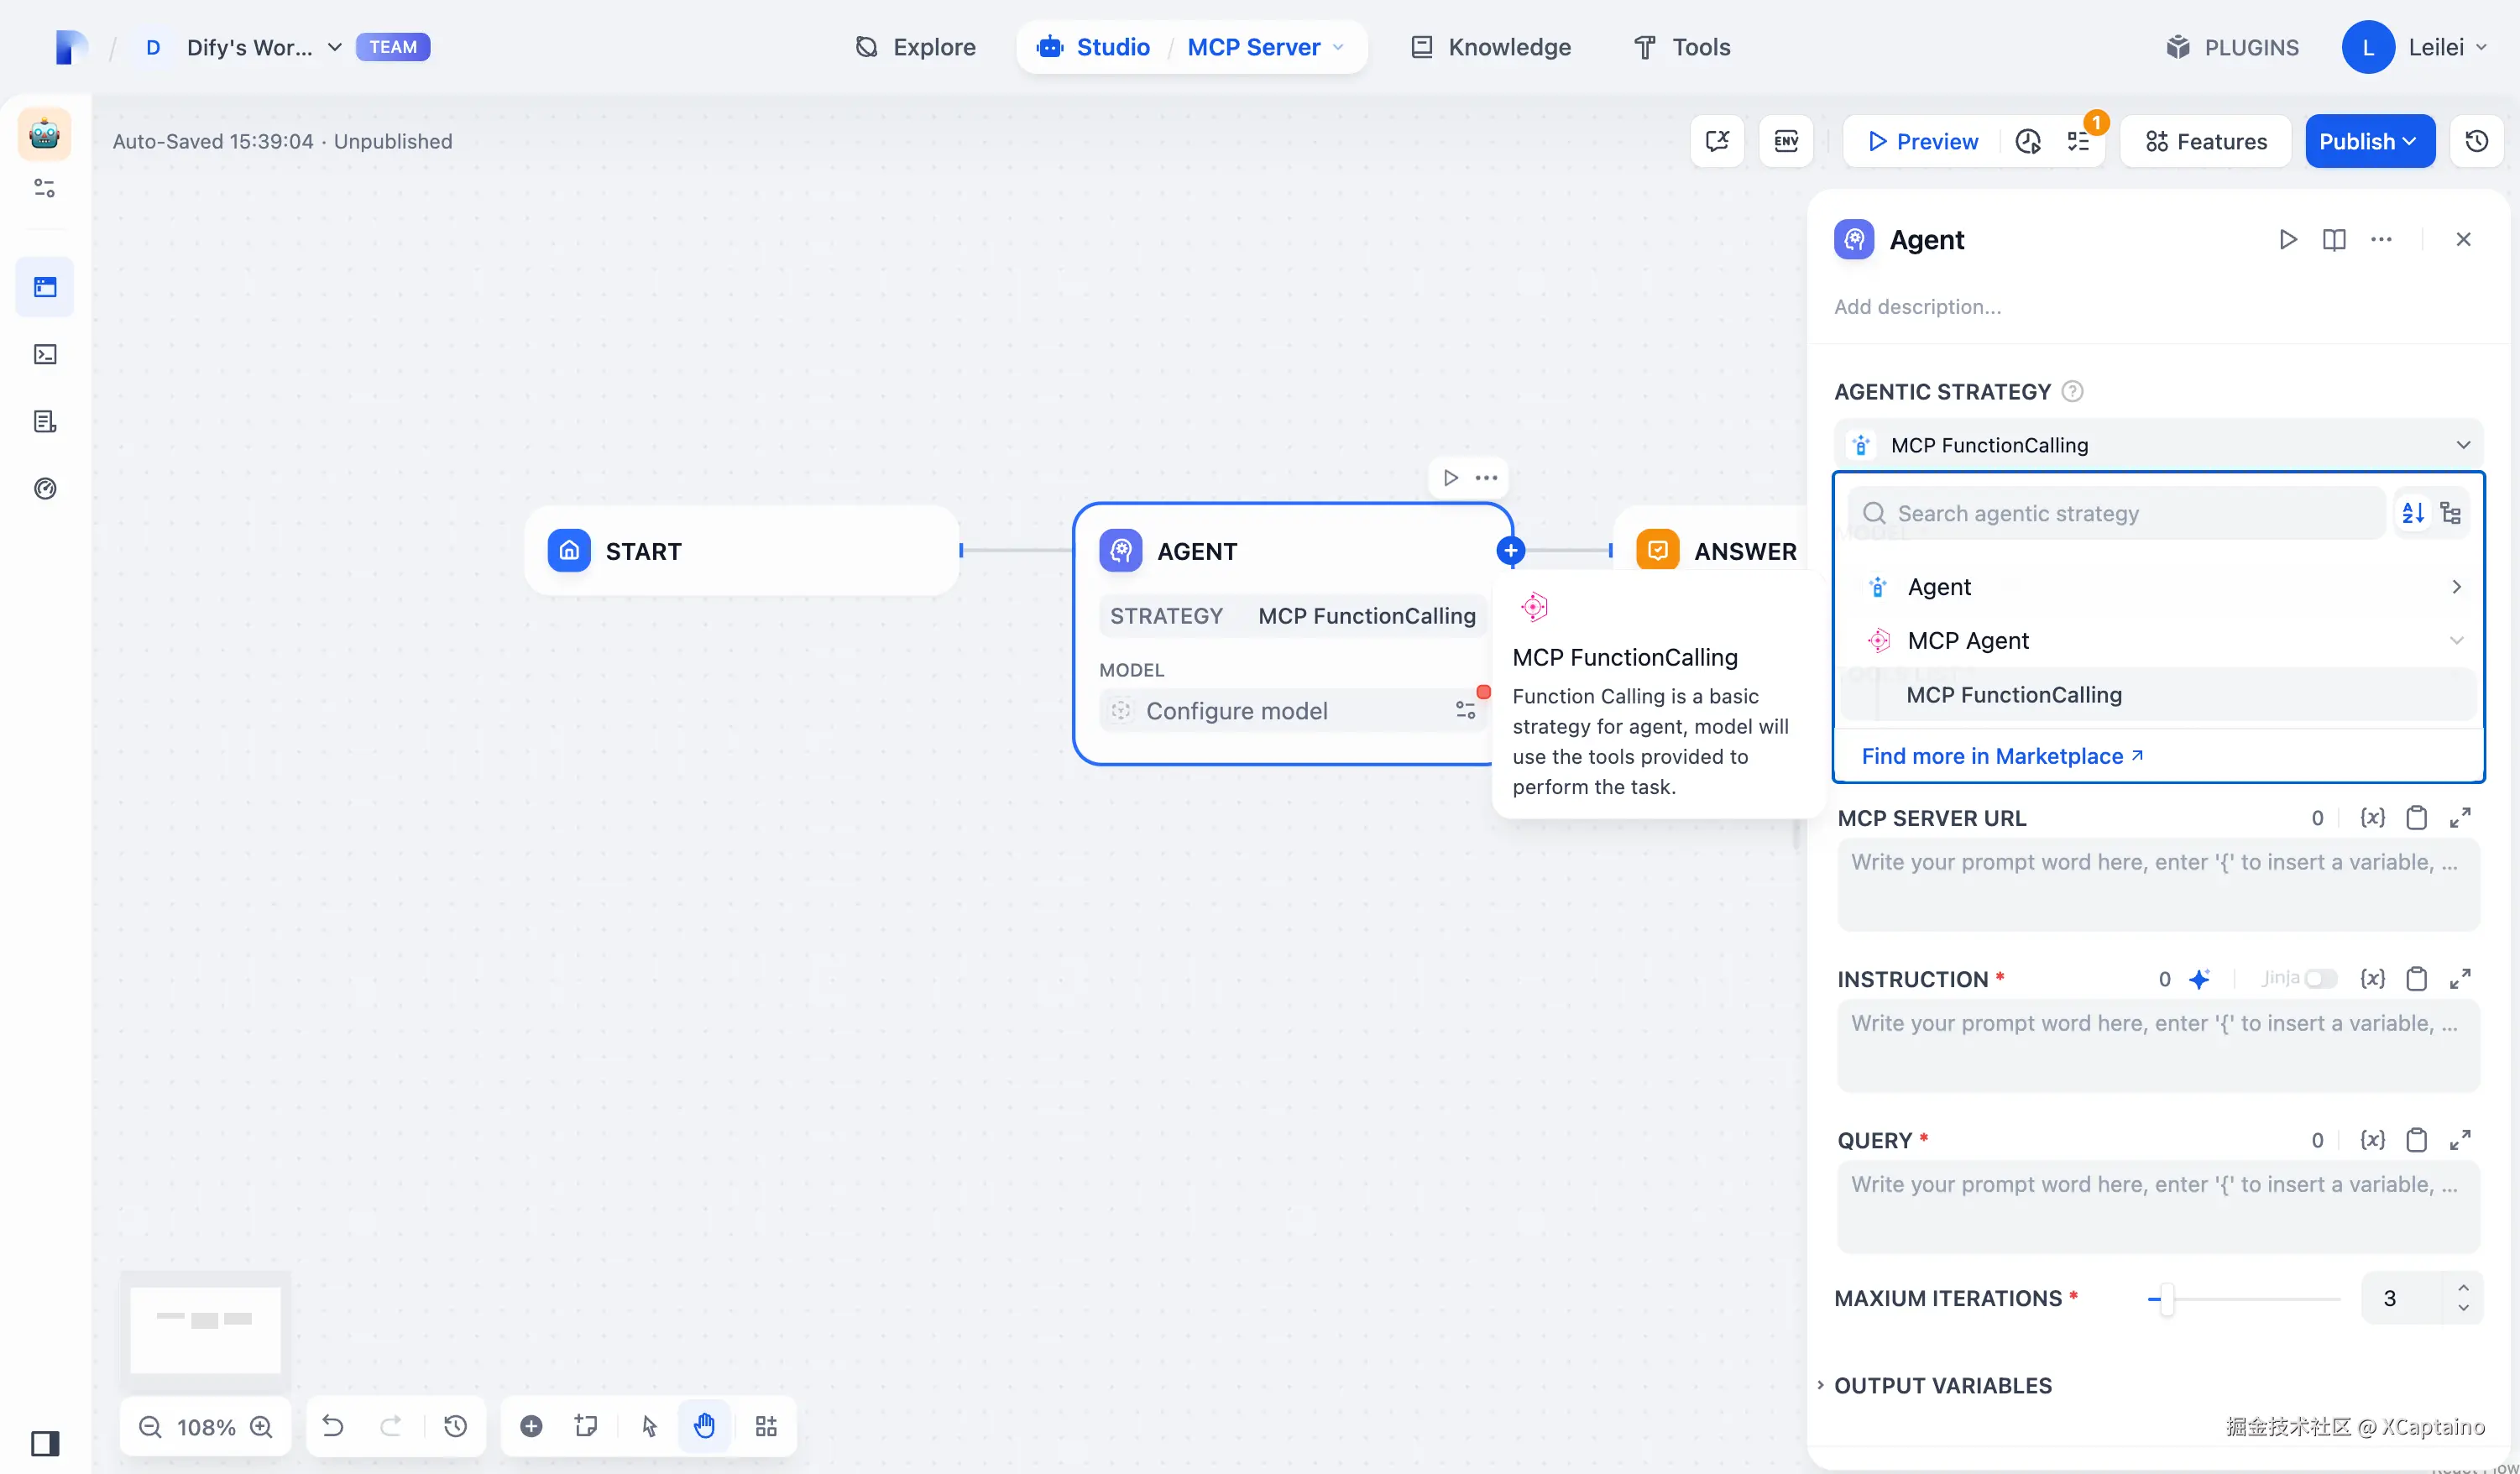The height and width of the screenshot is (1474, 2520).
Task: Select the pointer mode tool
Action: tap(650, 1426)
